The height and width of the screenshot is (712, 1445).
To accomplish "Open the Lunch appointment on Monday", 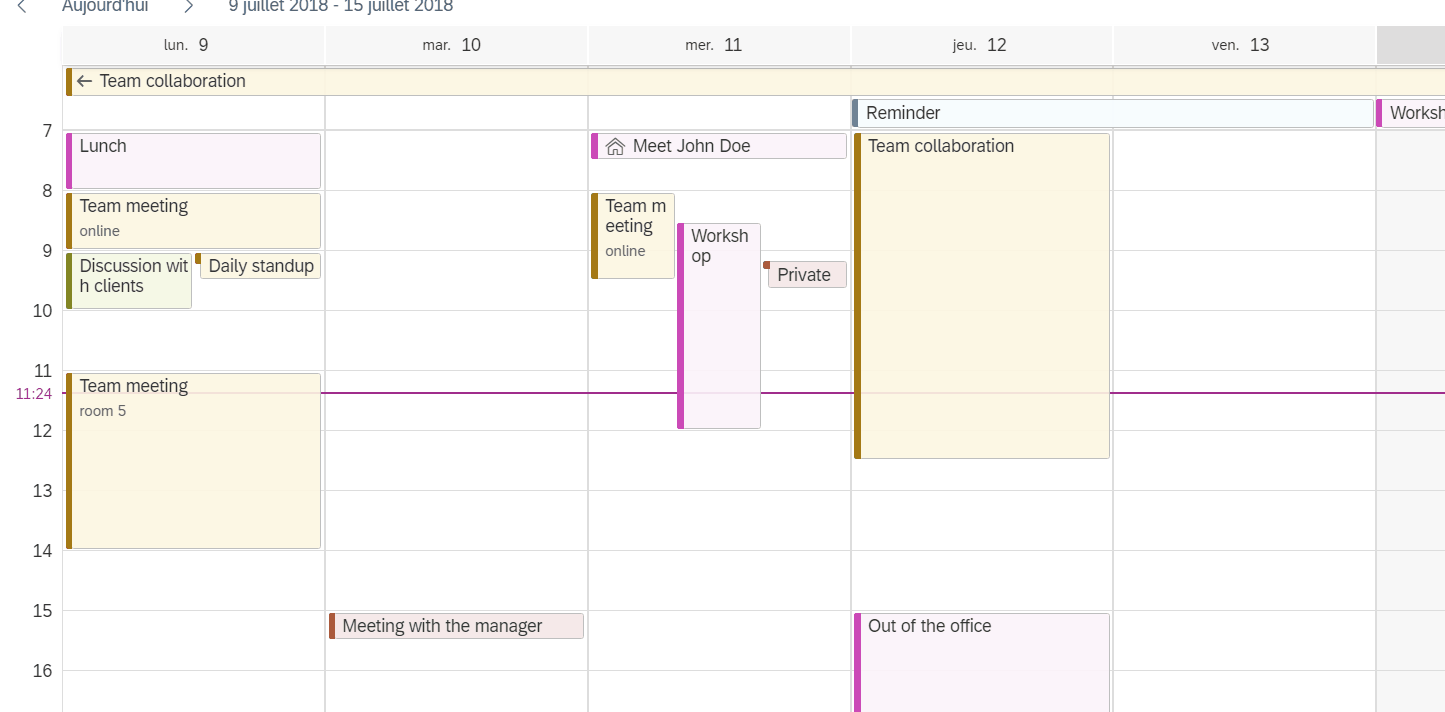I will pyautogui.click(x=192, y=158).
